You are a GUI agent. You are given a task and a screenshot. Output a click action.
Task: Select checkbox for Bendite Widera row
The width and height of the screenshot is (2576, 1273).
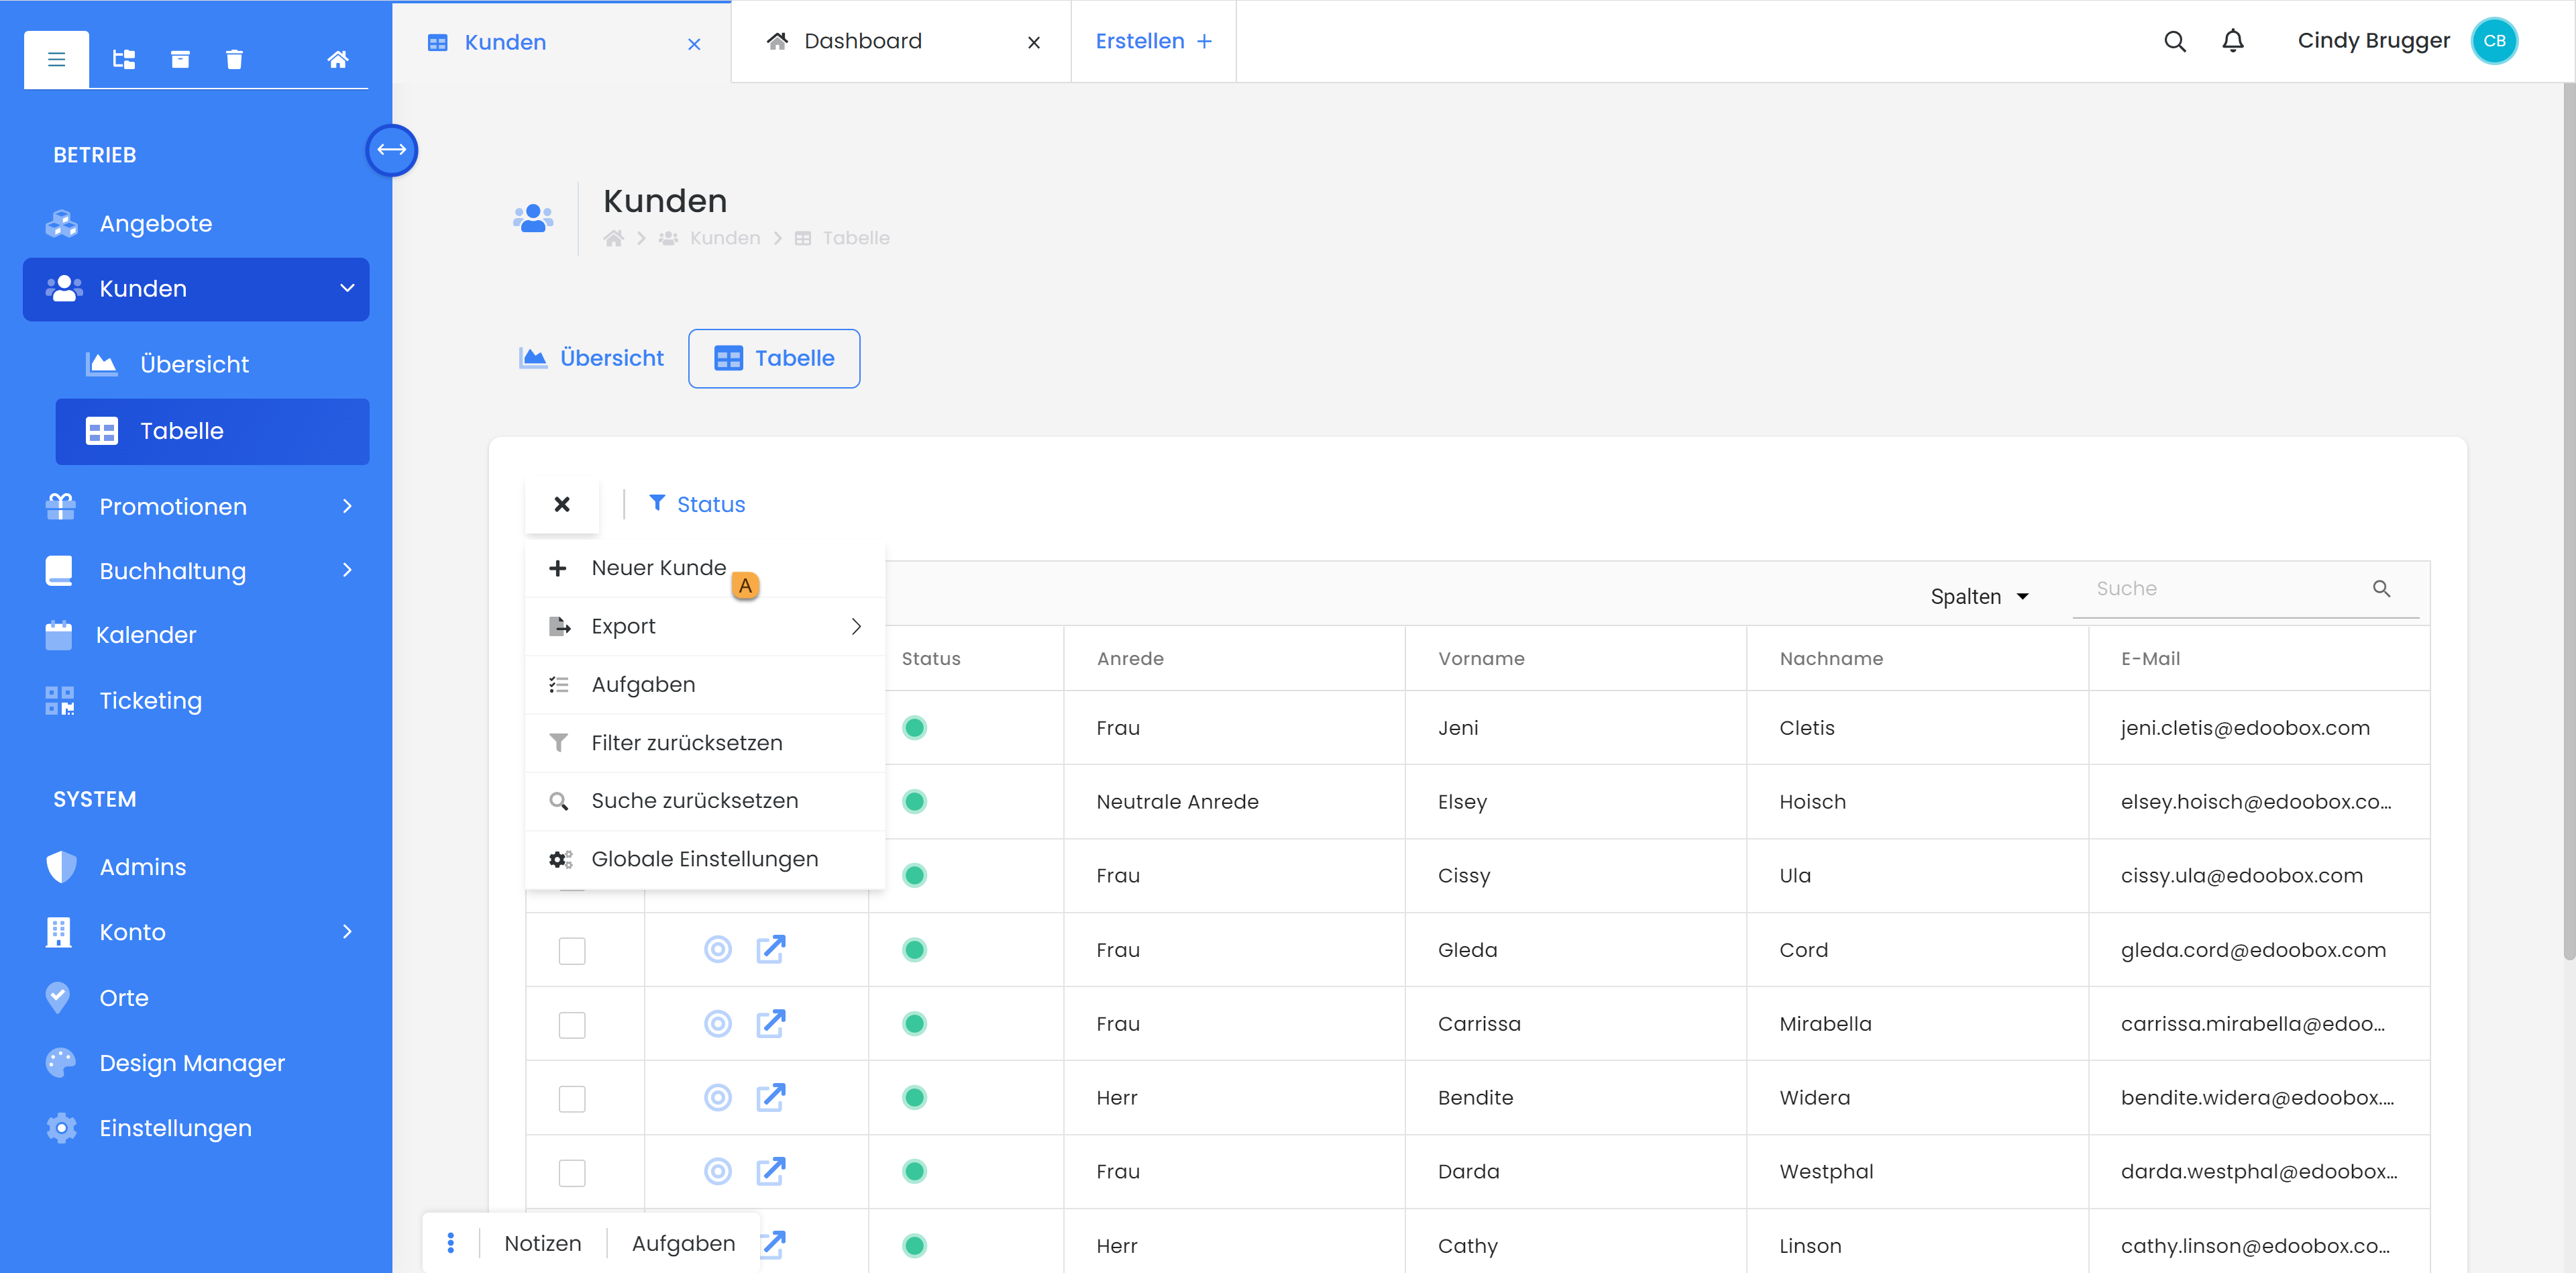tap(572, 1098)
